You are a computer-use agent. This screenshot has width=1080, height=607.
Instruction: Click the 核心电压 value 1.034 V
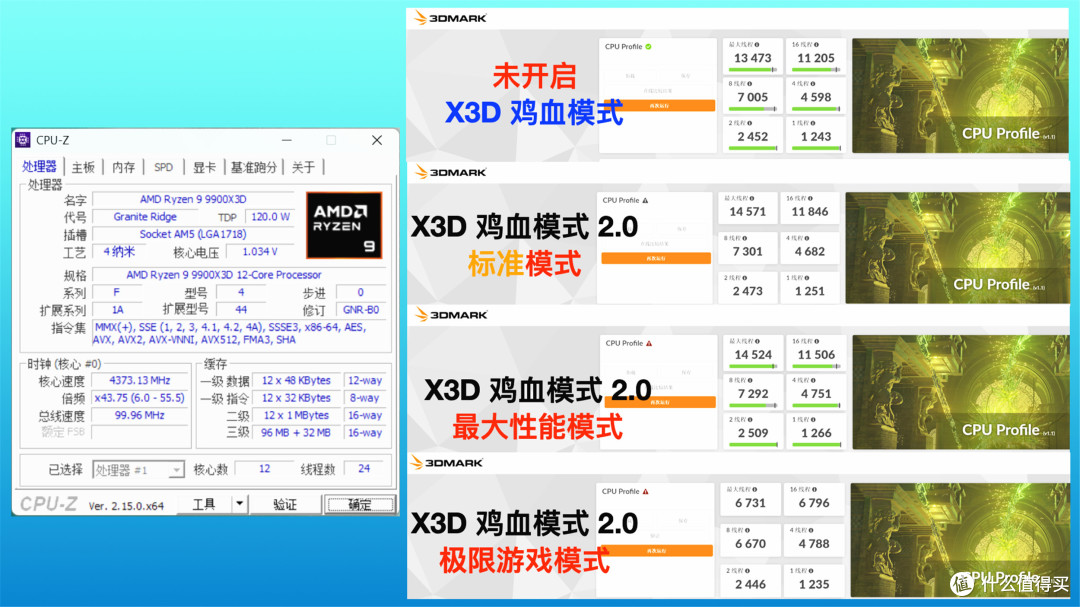[260, 251]
